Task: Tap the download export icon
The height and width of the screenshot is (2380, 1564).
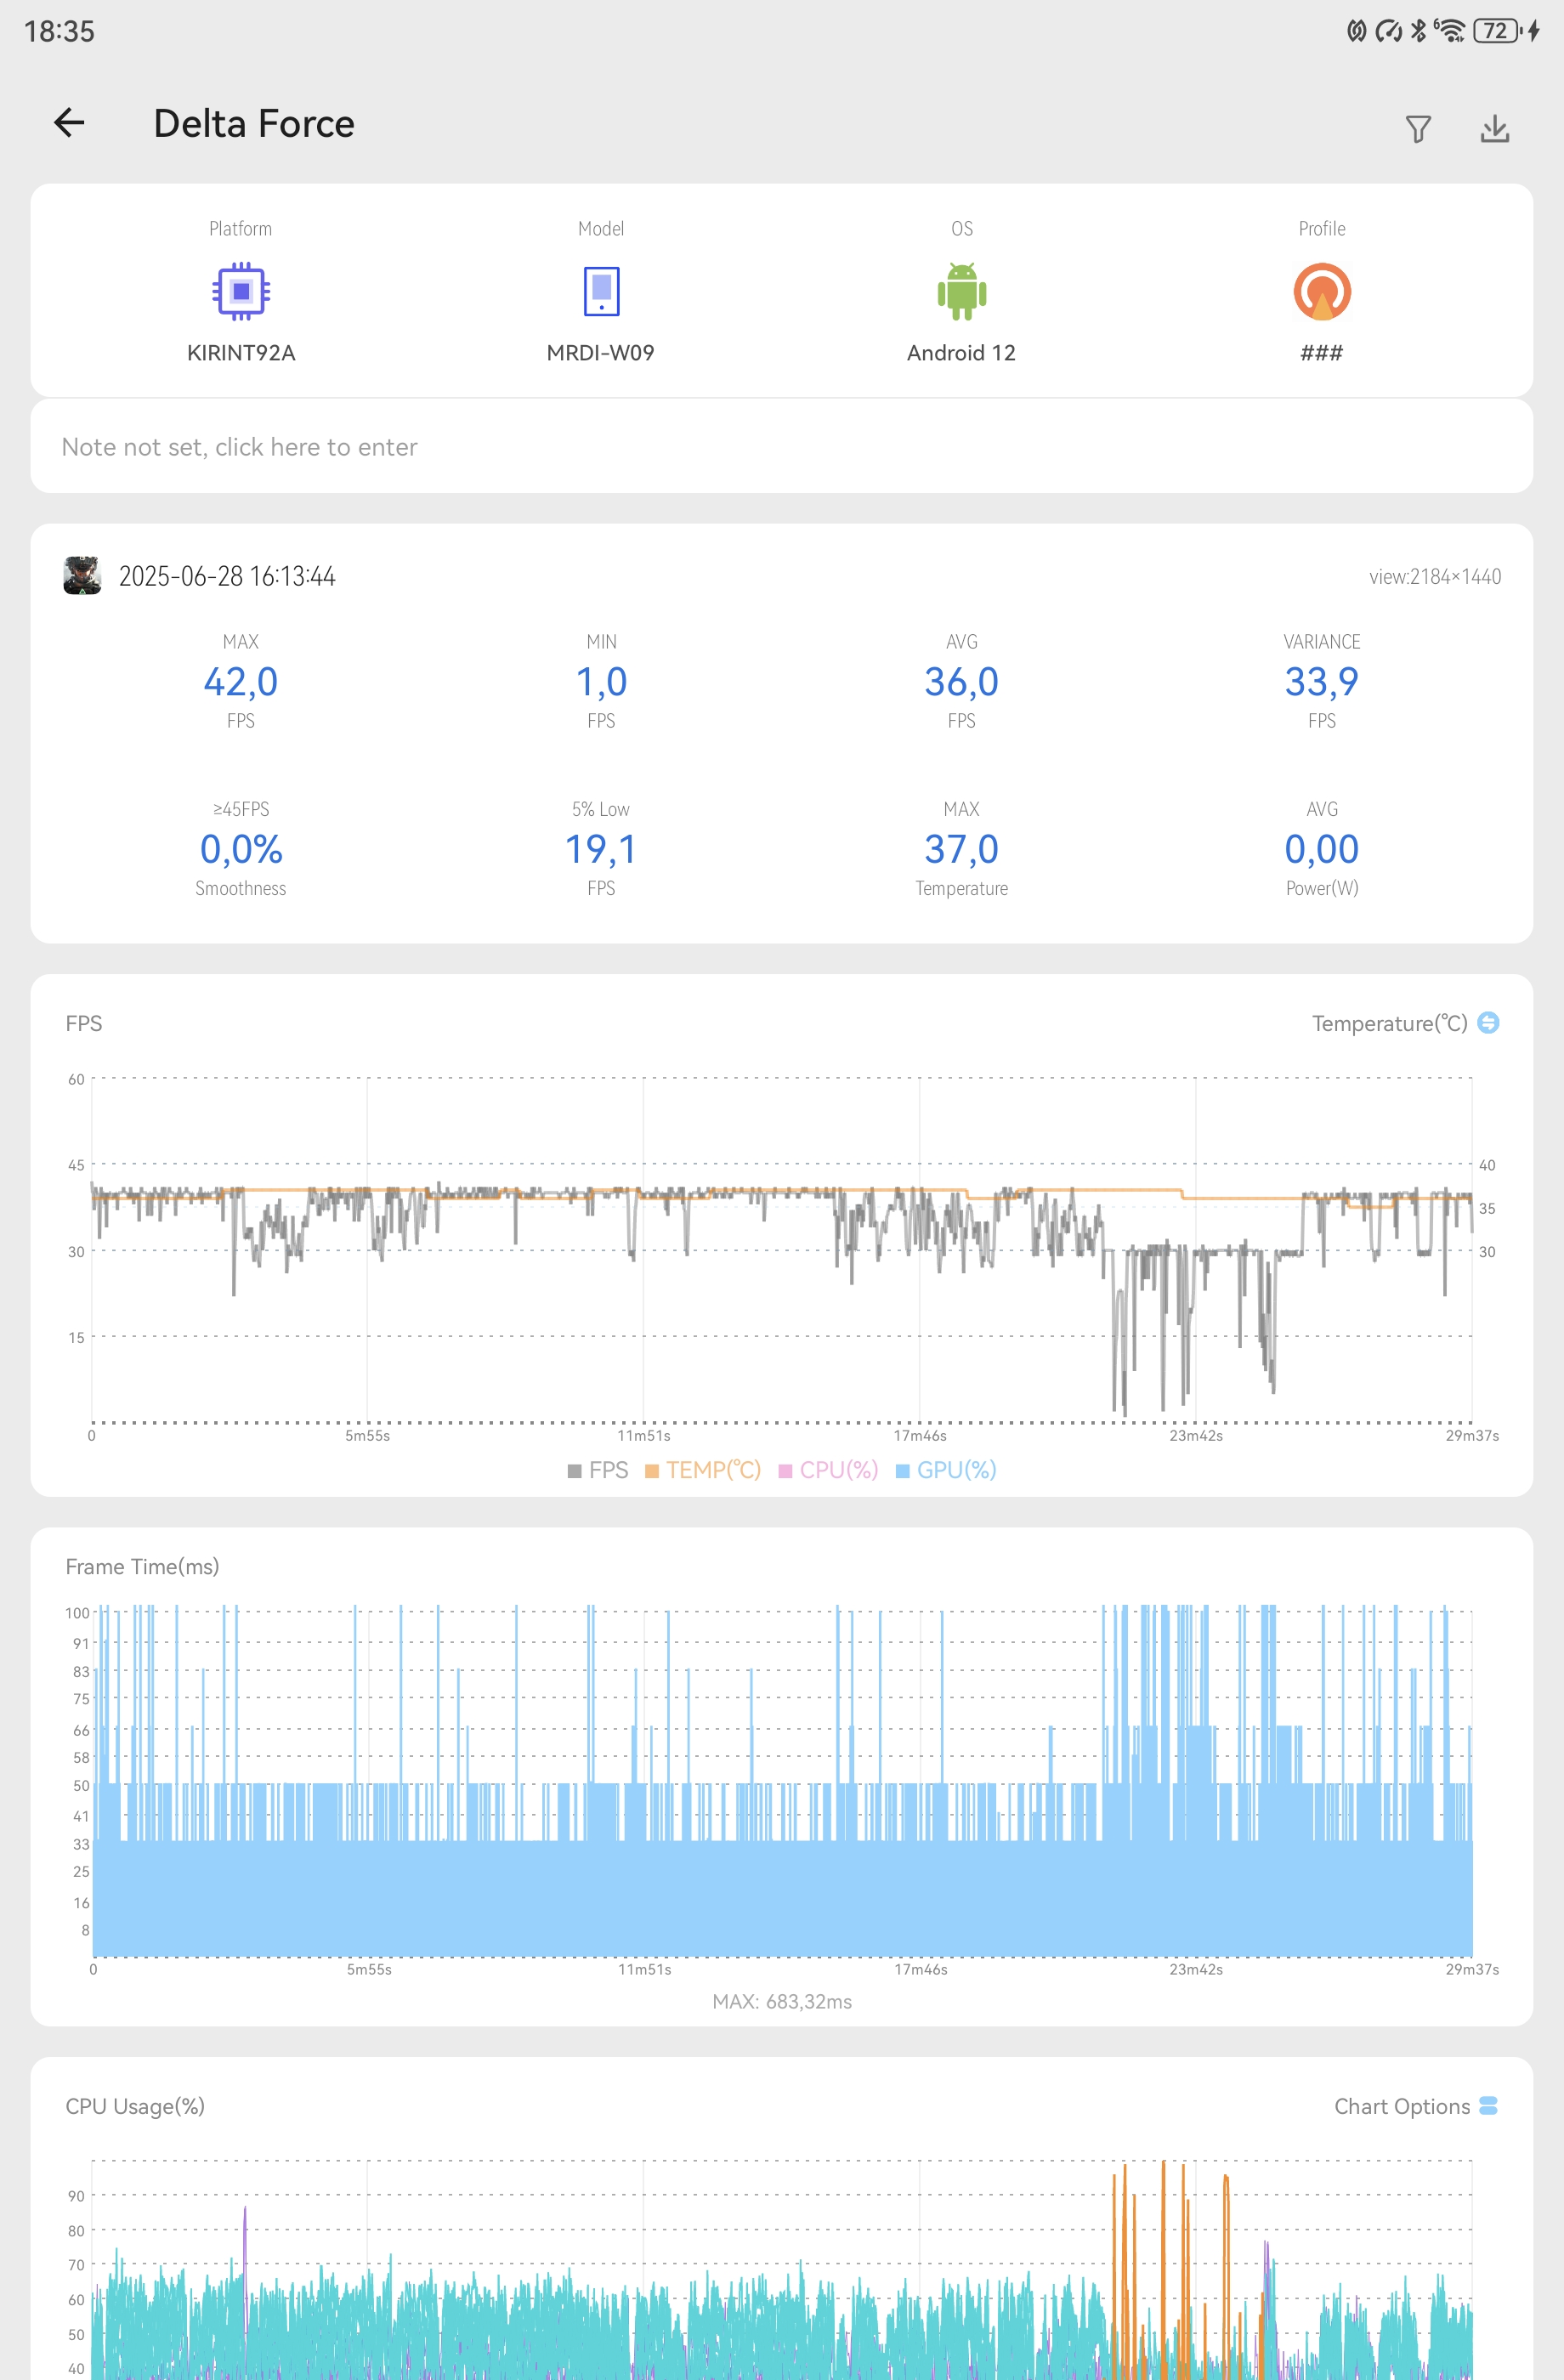Action: 1495,128
